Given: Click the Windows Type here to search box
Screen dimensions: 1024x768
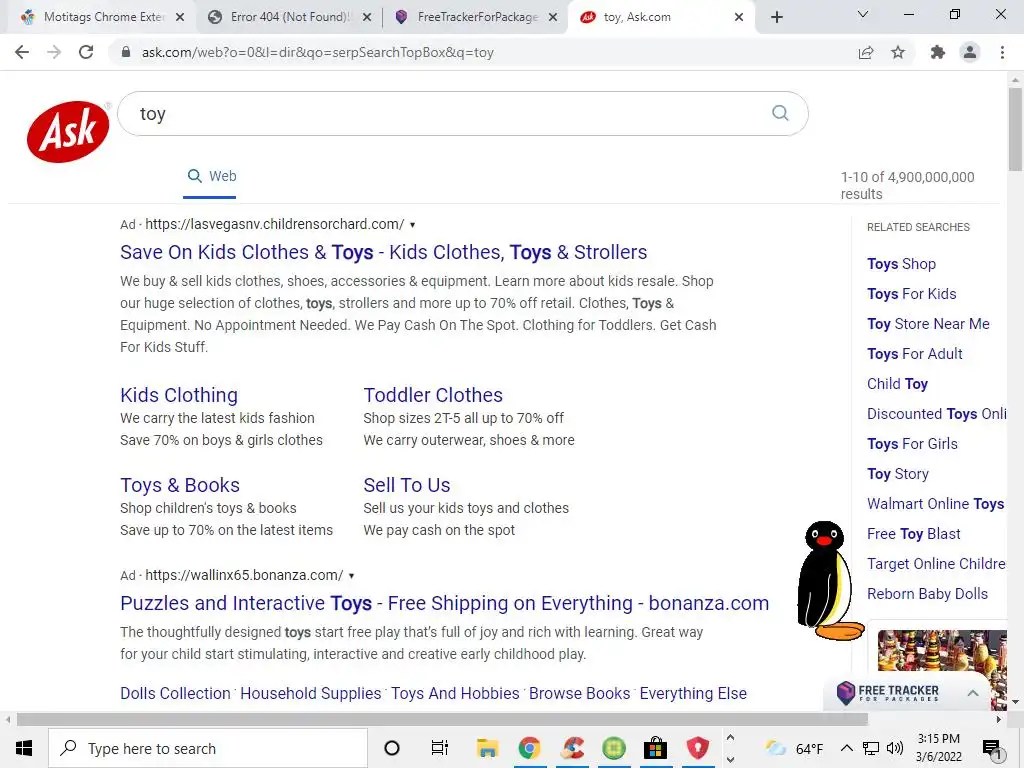Looking at the screenshot, I should (x=208, y=748).
